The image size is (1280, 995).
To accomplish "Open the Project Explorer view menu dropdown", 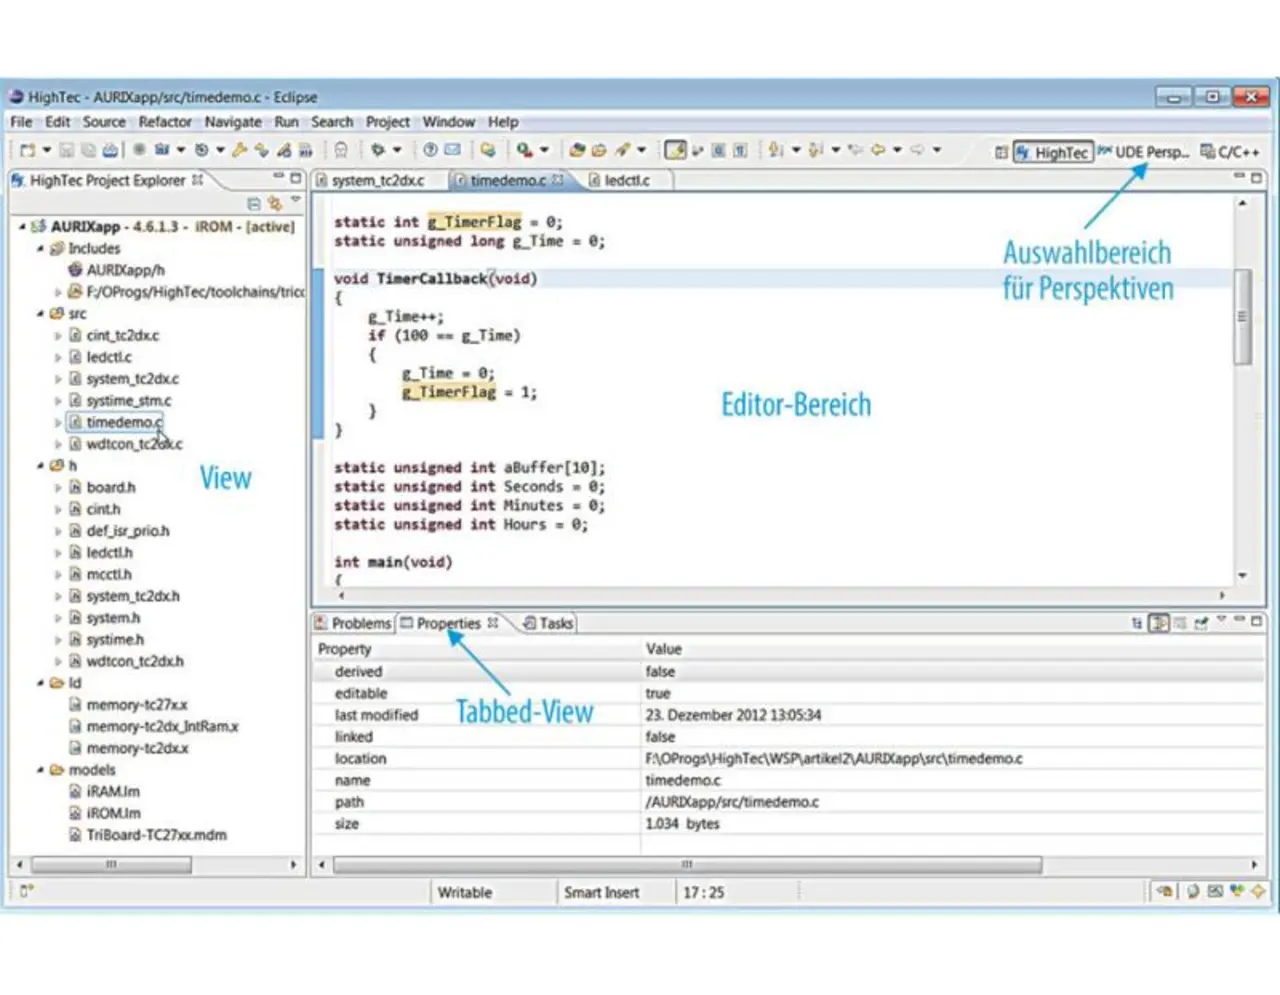I will click(x=296, y=201).
